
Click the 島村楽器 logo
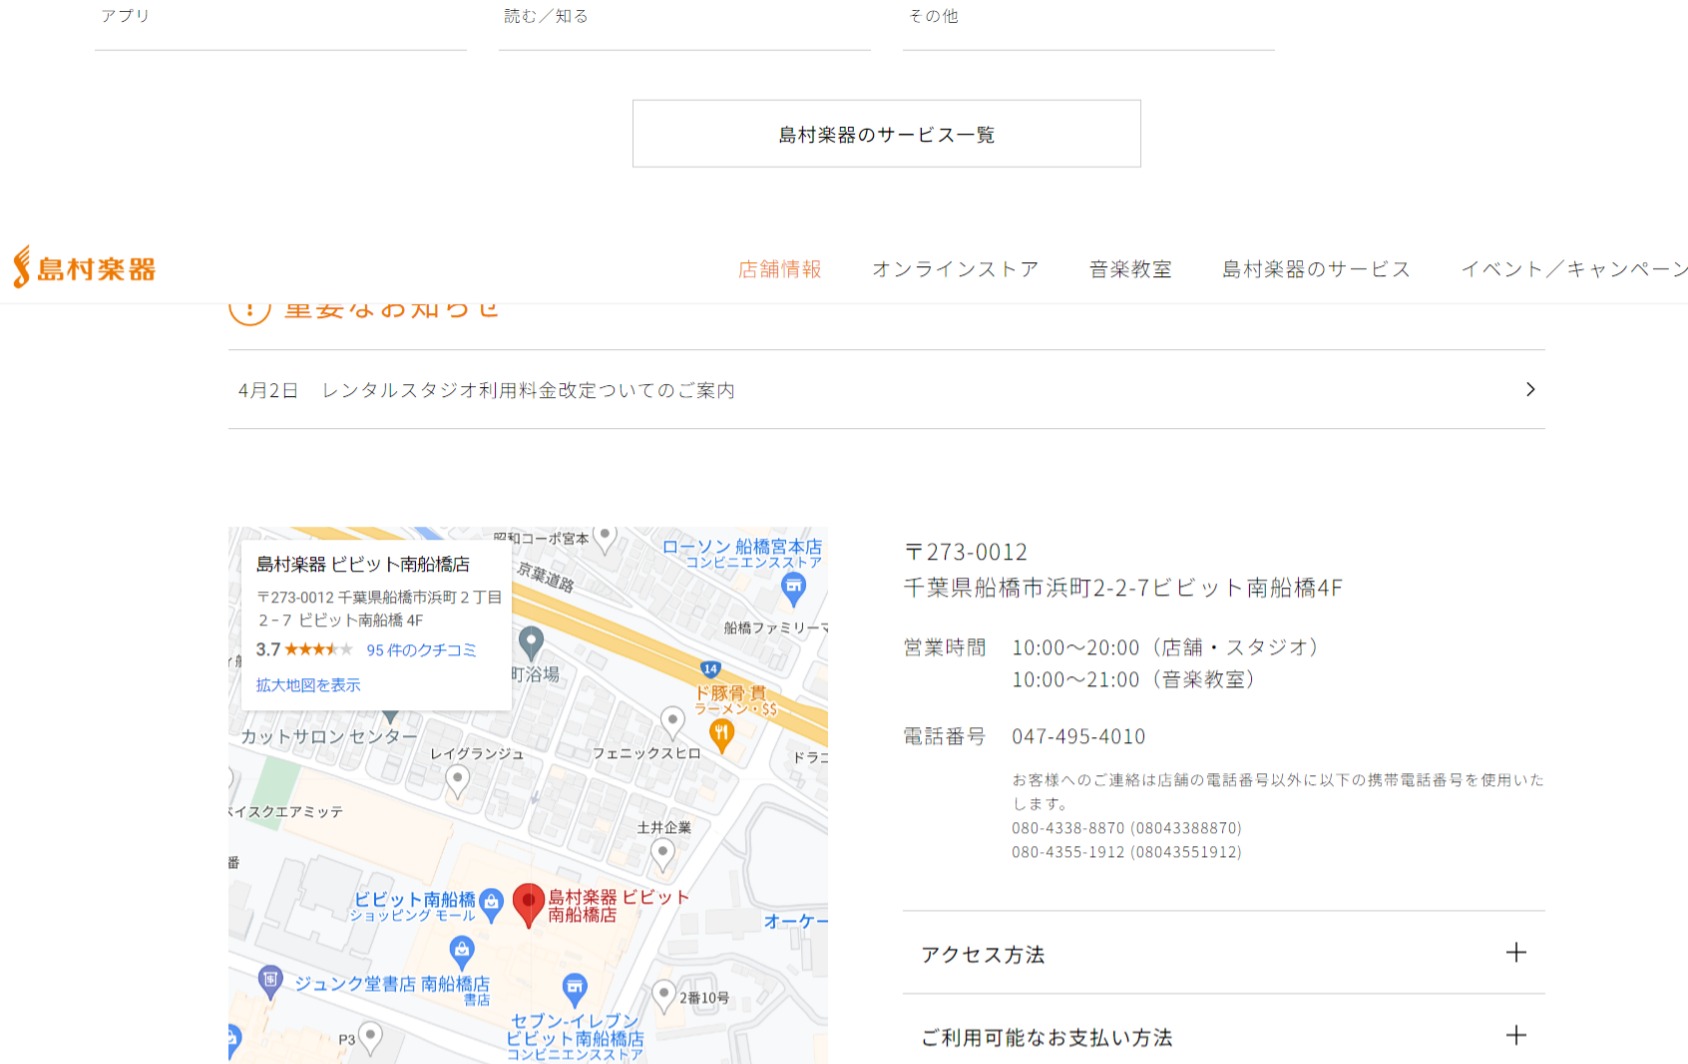[84, 268]
